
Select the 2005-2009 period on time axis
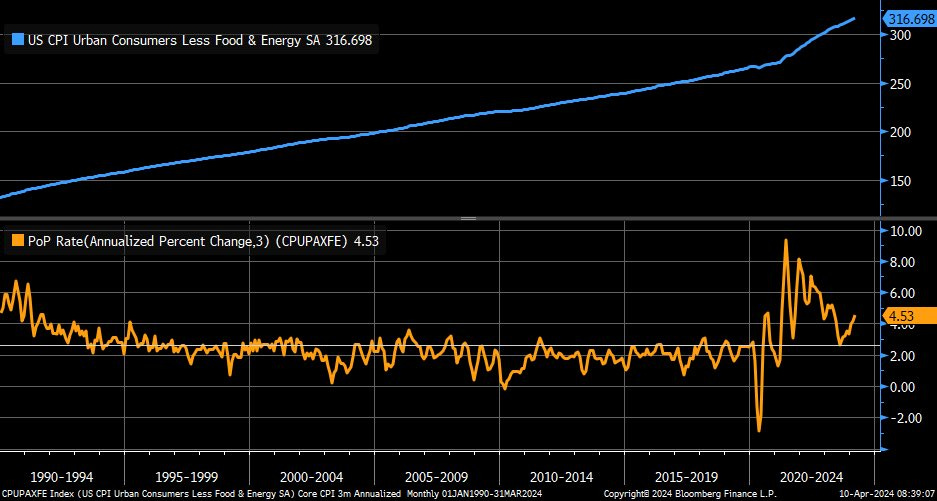pos(437,476)
